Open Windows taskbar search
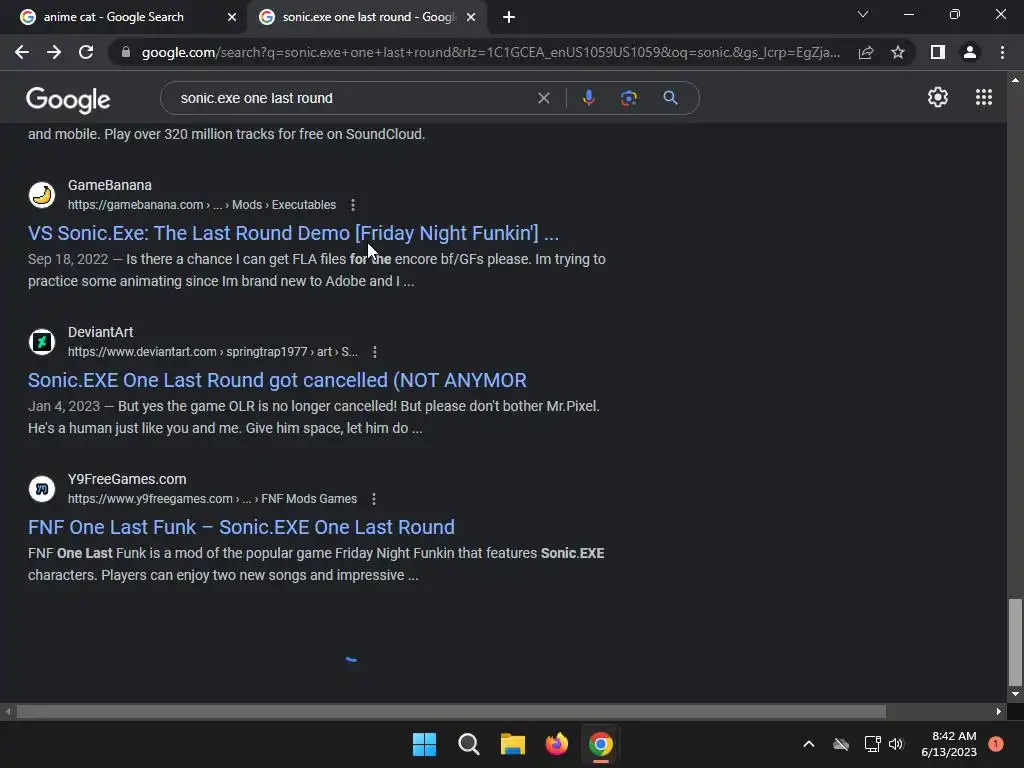 pos(469,744)
